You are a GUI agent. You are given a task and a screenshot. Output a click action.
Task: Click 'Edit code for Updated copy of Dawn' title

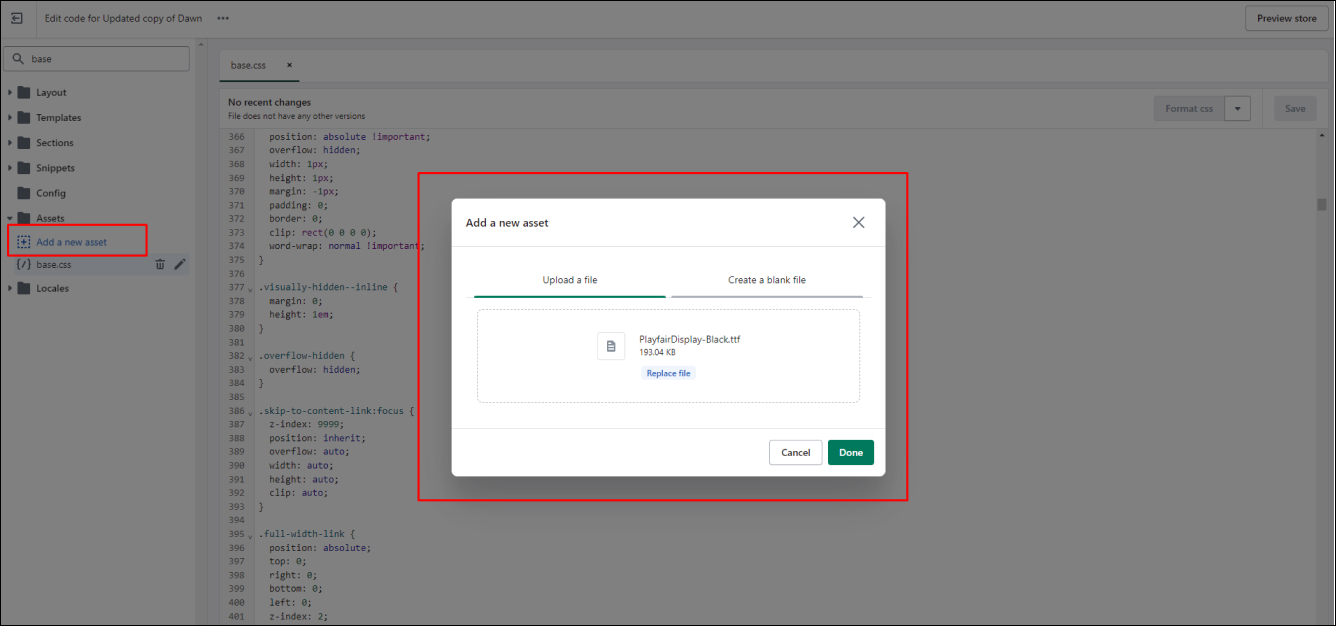pos(123,18)
